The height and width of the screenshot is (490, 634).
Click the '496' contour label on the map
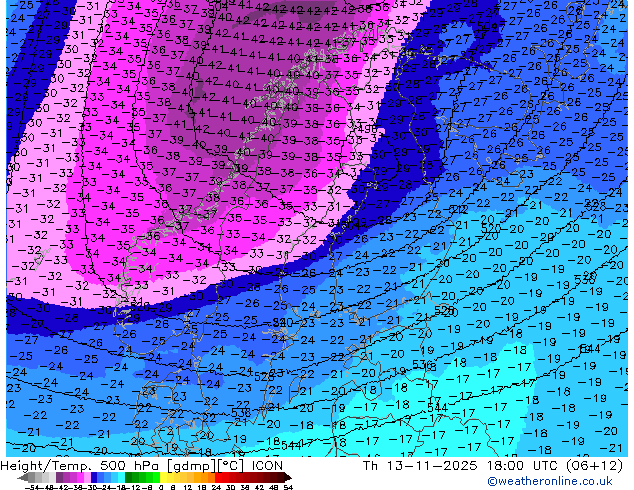(367, 129)
